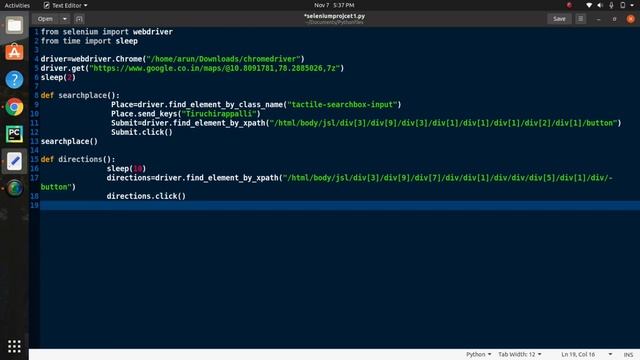Click the Wi-Fi network indicator
This screenshot has height=360, width=640.
coord(589,5)
